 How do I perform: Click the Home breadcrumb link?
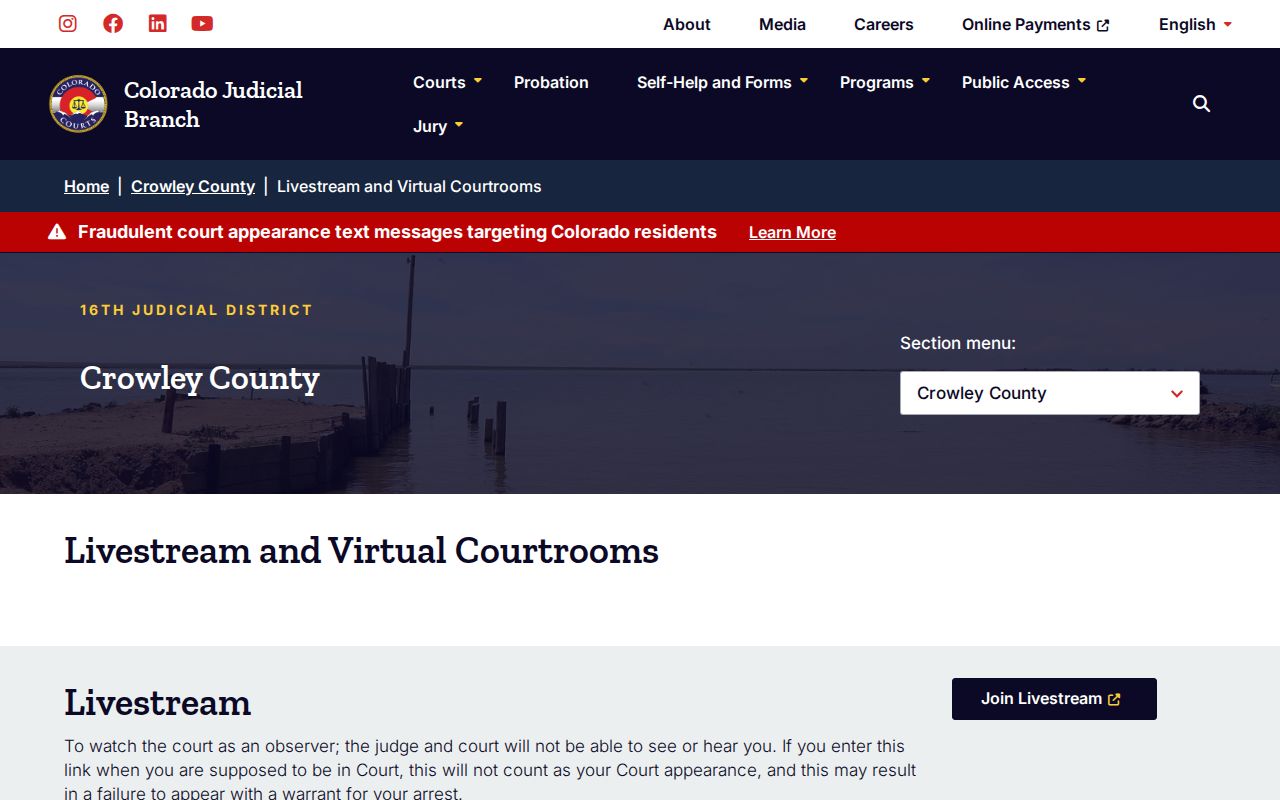pyautogui.click(x=86, y=186)
